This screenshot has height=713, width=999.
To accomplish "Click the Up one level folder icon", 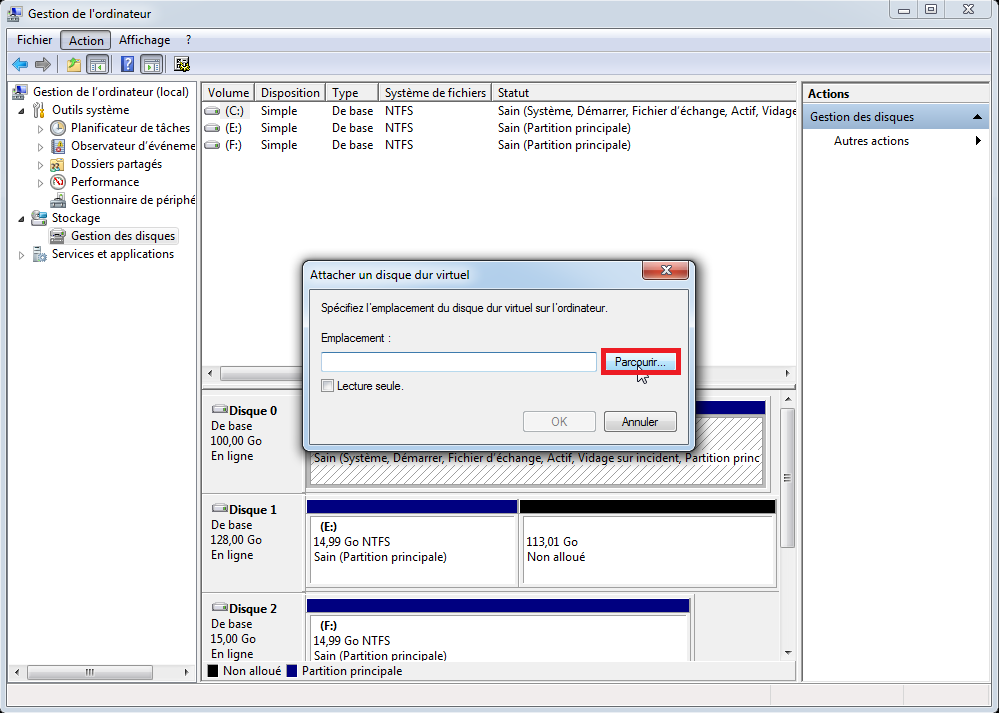I will click(74, 64).
